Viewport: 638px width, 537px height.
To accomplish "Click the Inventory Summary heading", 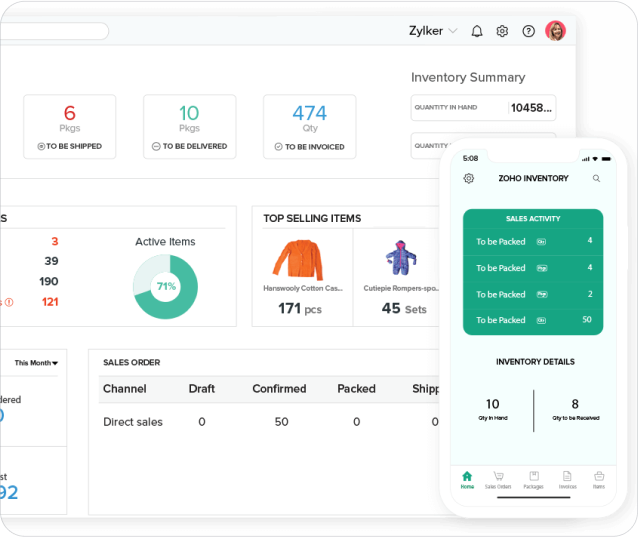I will click(468, 77).
